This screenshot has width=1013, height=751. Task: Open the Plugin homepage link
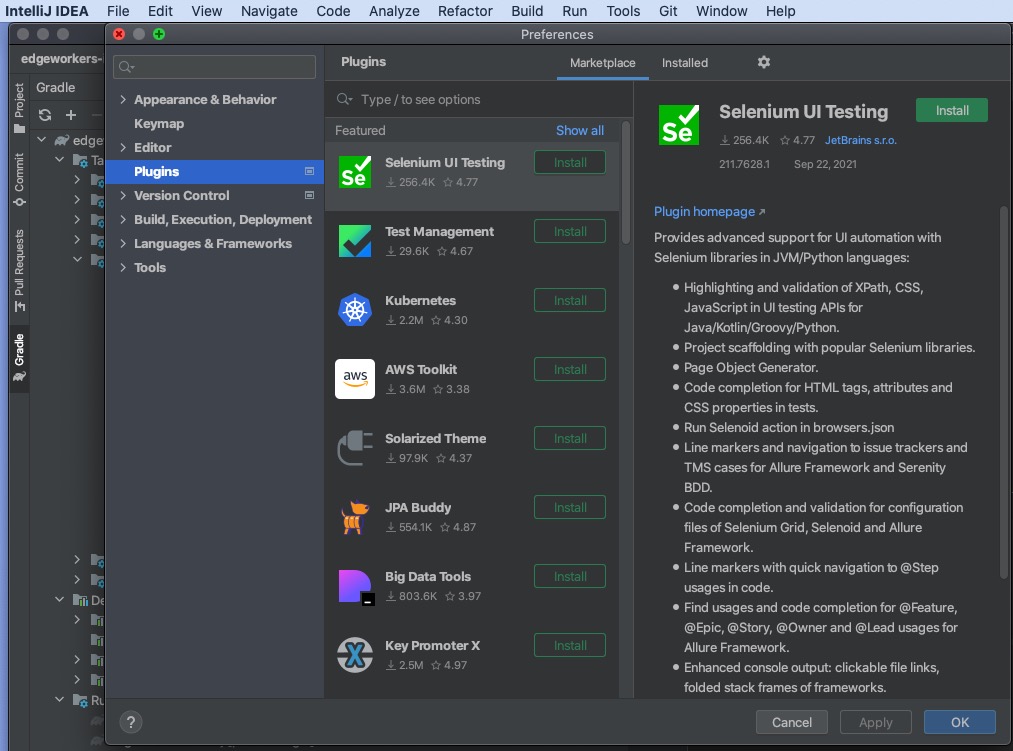pos(709,211)
